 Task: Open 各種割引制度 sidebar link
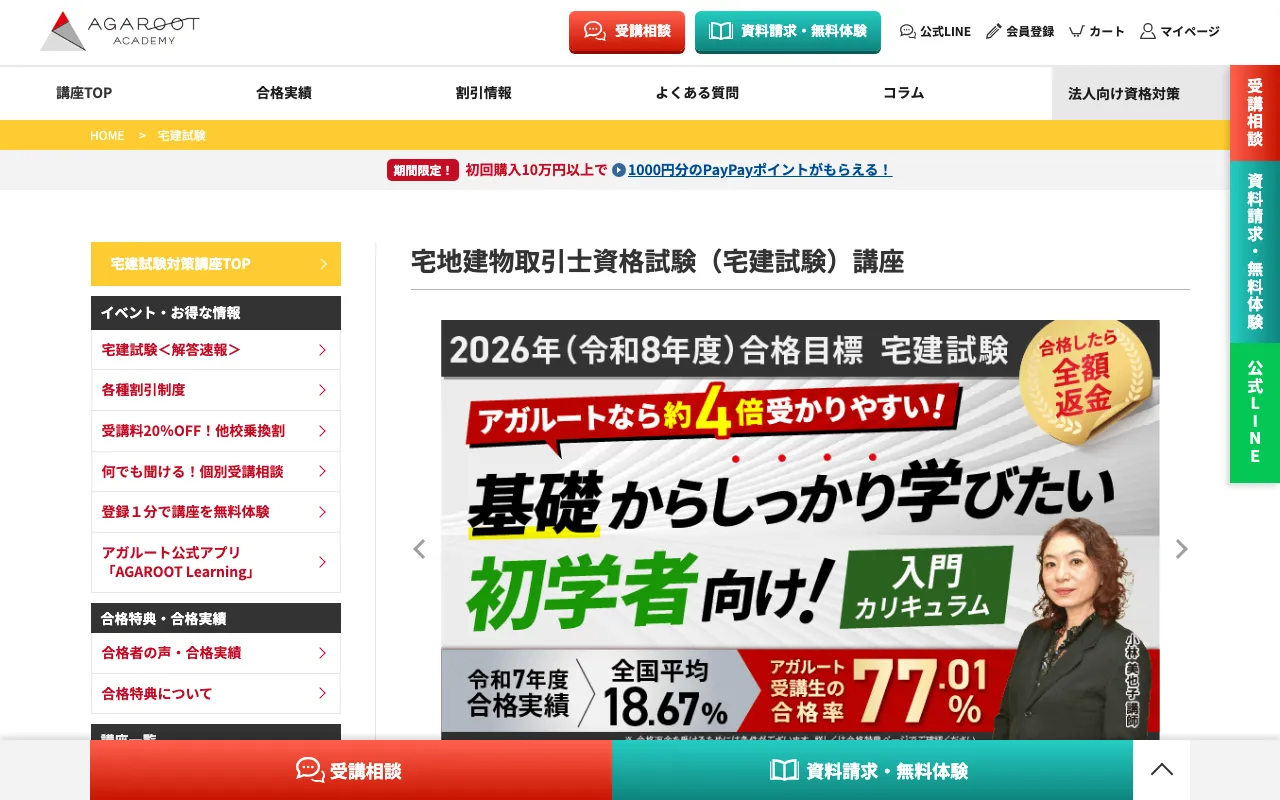click(216, 390)
